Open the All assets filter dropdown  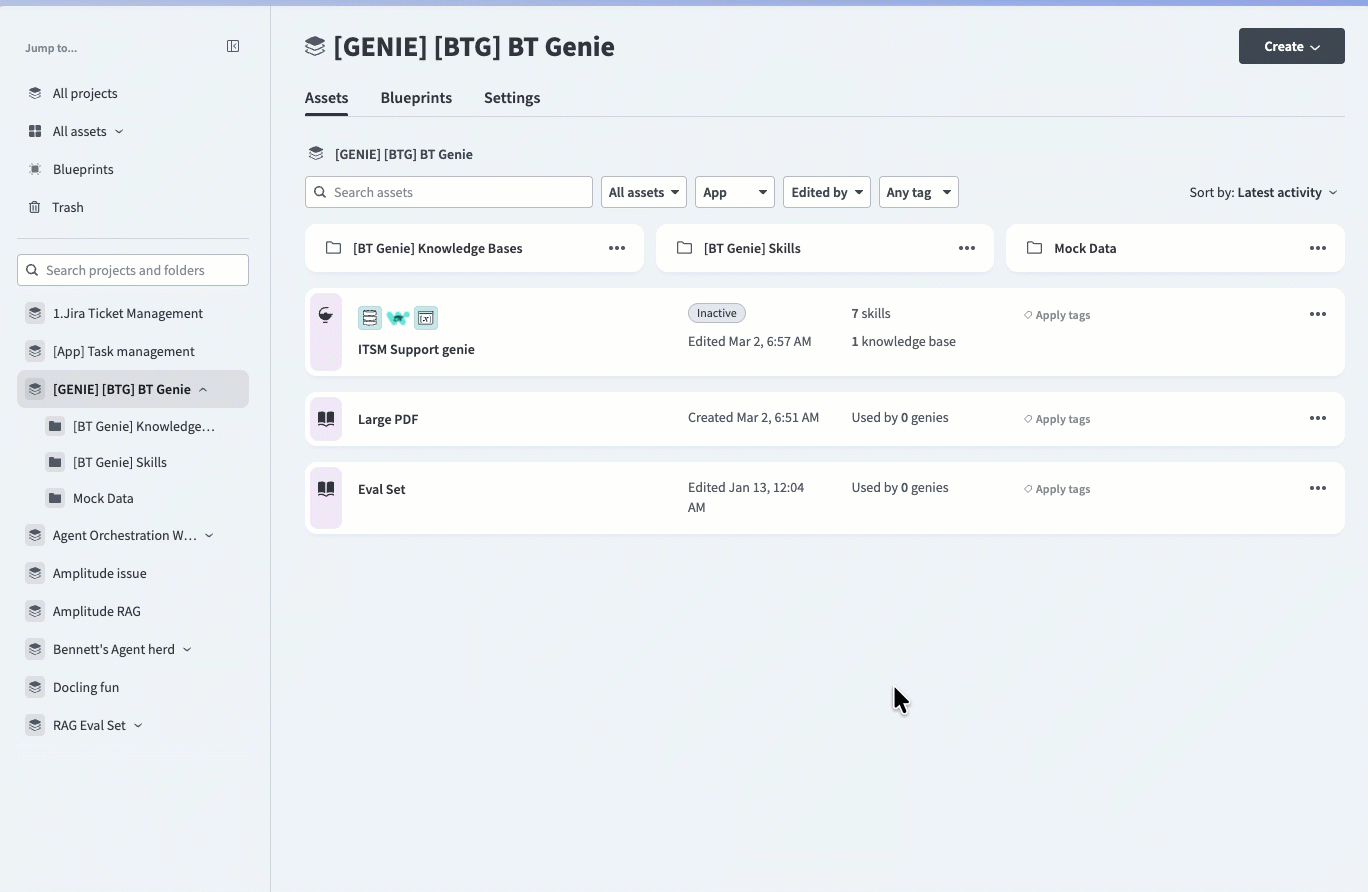coord(643,192)
